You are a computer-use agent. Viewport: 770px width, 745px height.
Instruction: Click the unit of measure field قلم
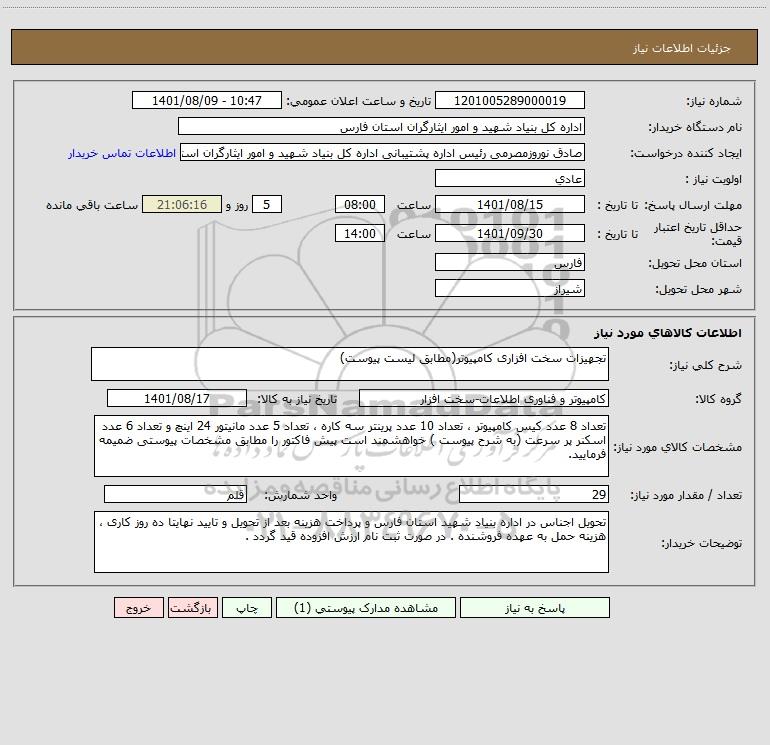point(175,495)
